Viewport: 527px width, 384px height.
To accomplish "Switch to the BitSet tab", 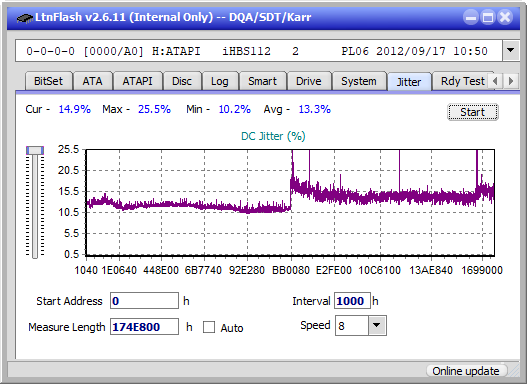I will (x=48, y=81).
